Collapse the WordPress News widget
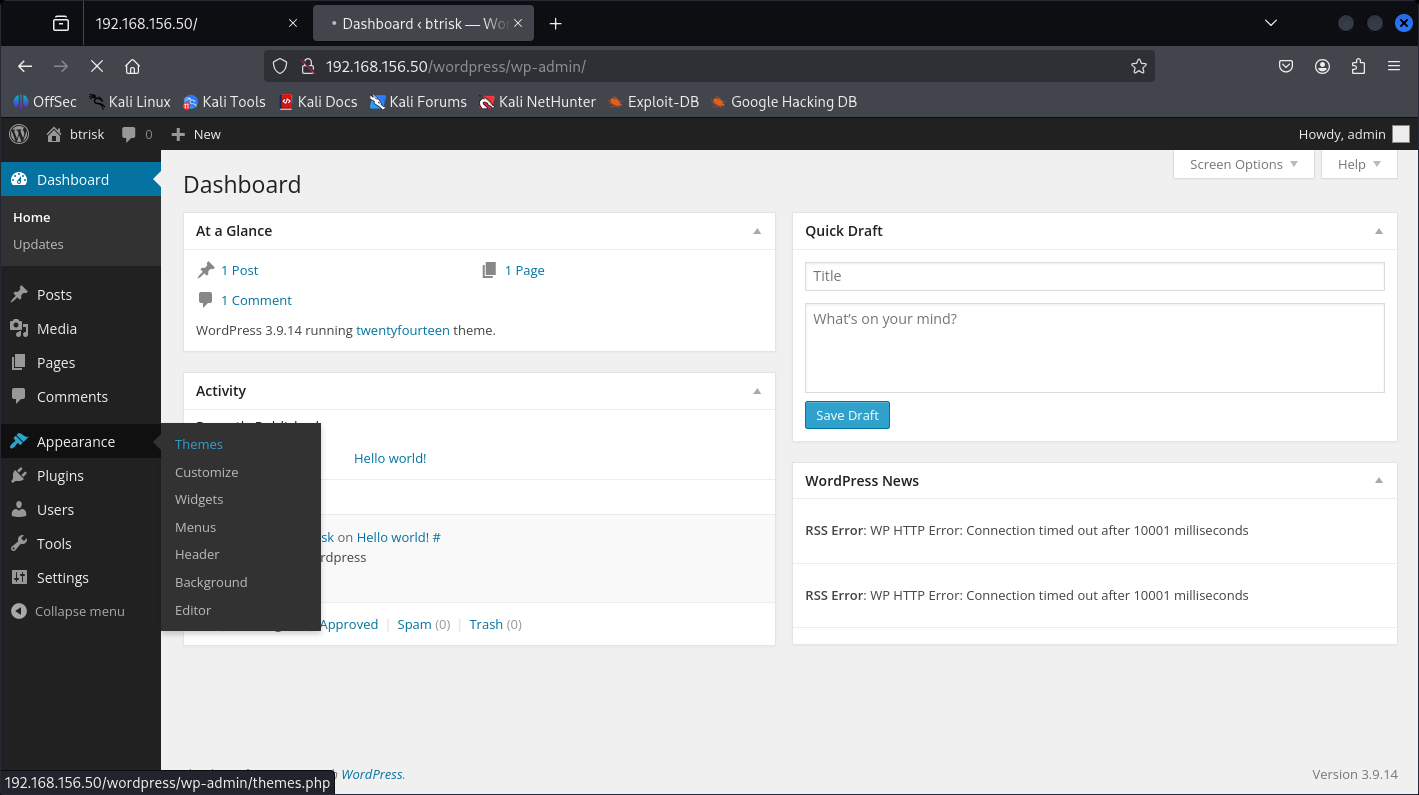Image resolution: width=1419 pixels, height=795 pixels. coord(1379,481)
